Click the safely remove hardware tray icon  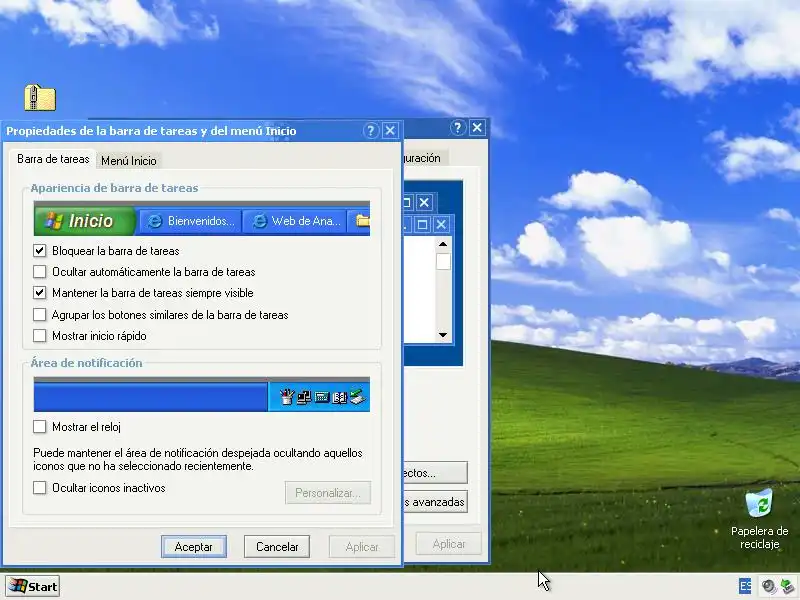(787, 586)
